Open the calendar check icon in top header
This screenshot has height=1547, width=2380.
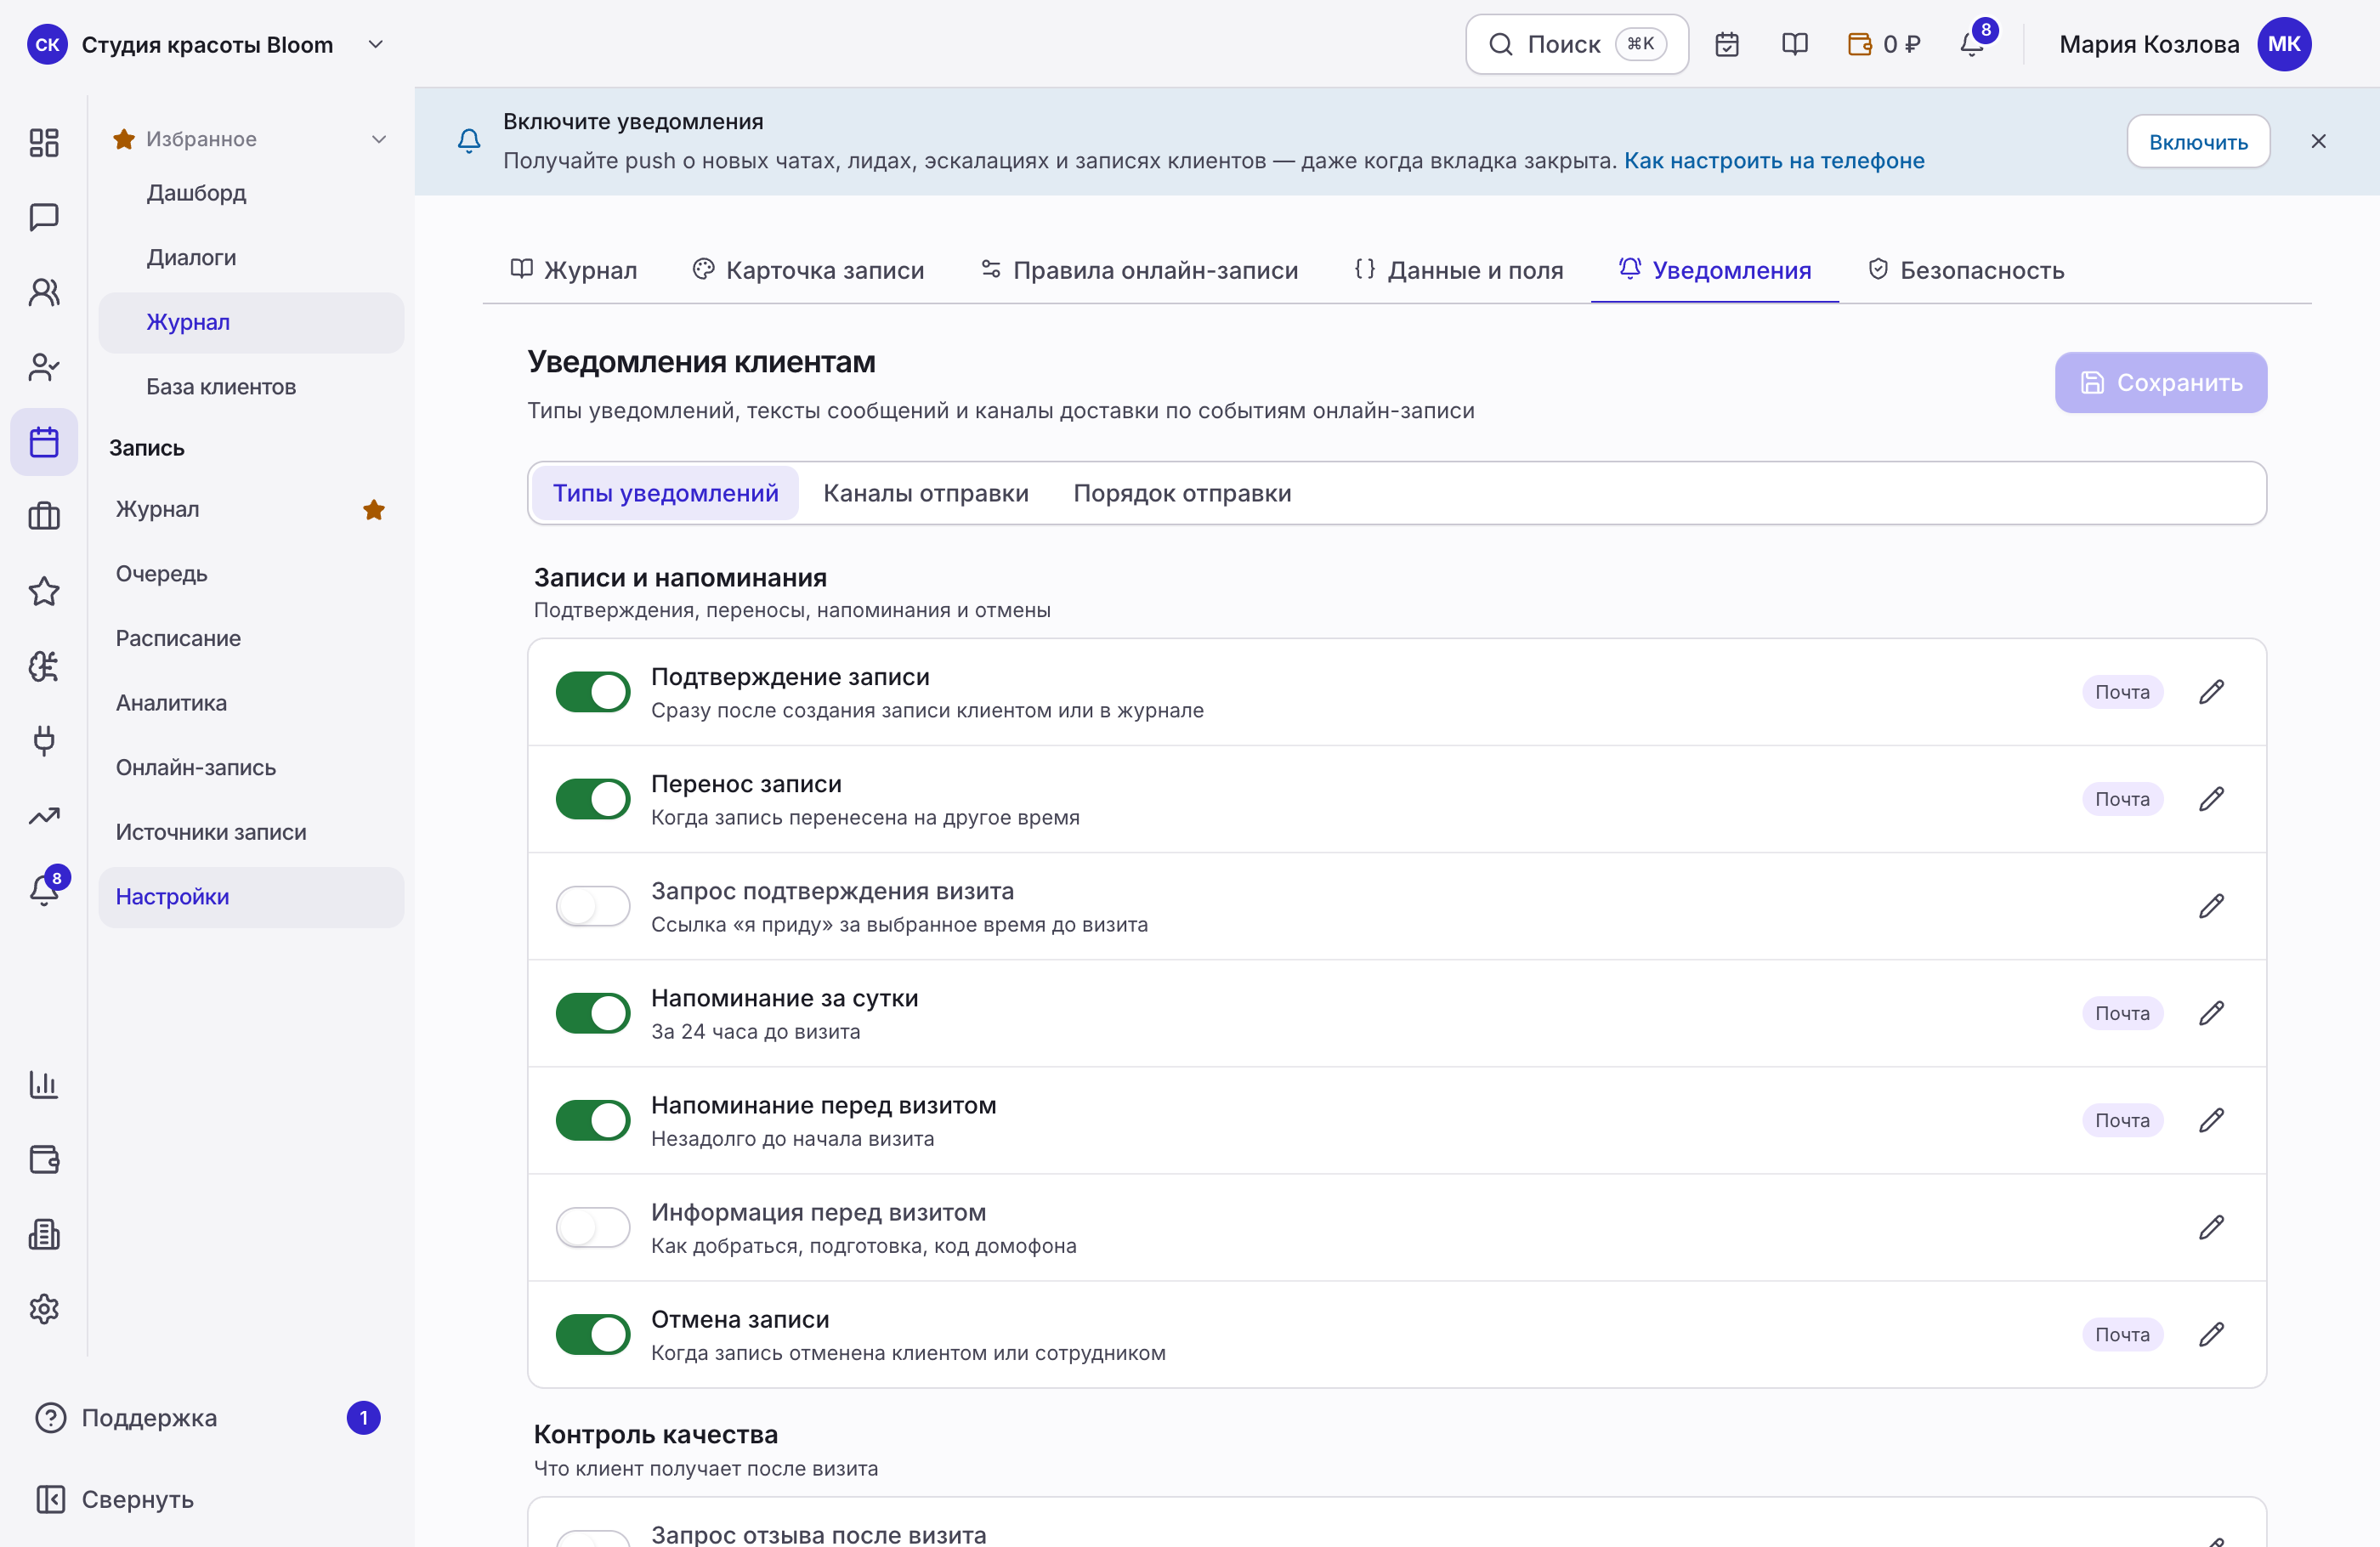1727,44
